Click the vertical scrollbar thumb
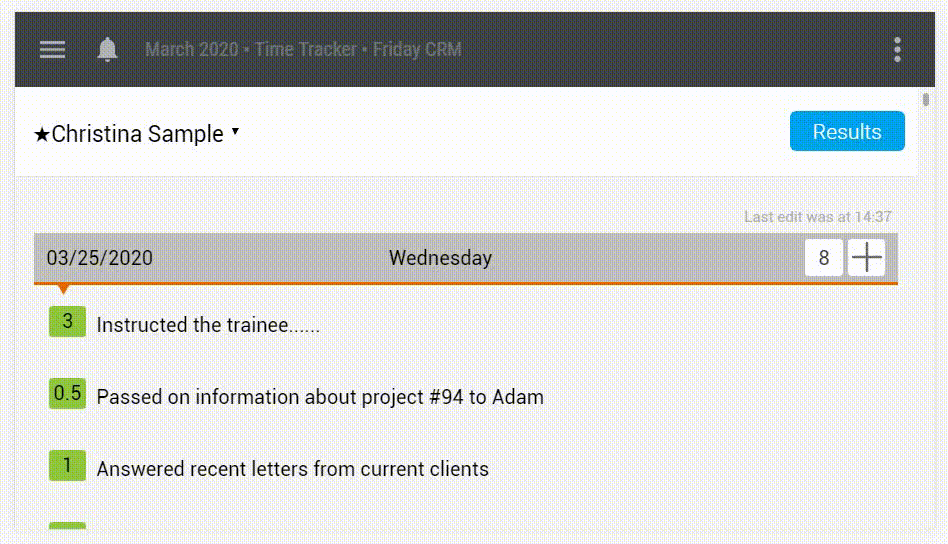 point(926,100)
